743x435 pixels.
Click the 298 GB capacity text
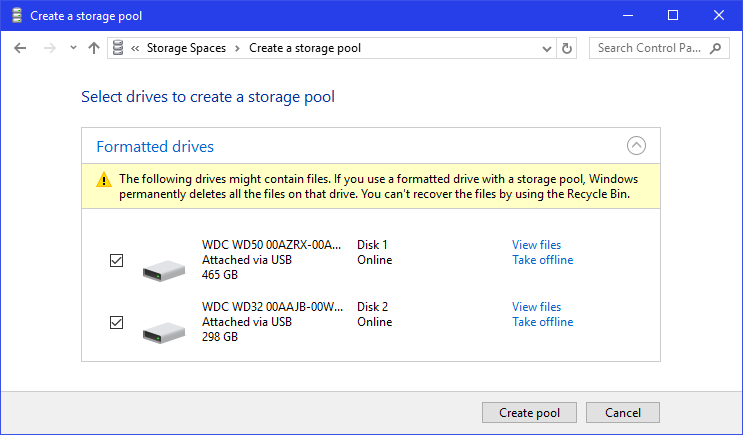219,337
